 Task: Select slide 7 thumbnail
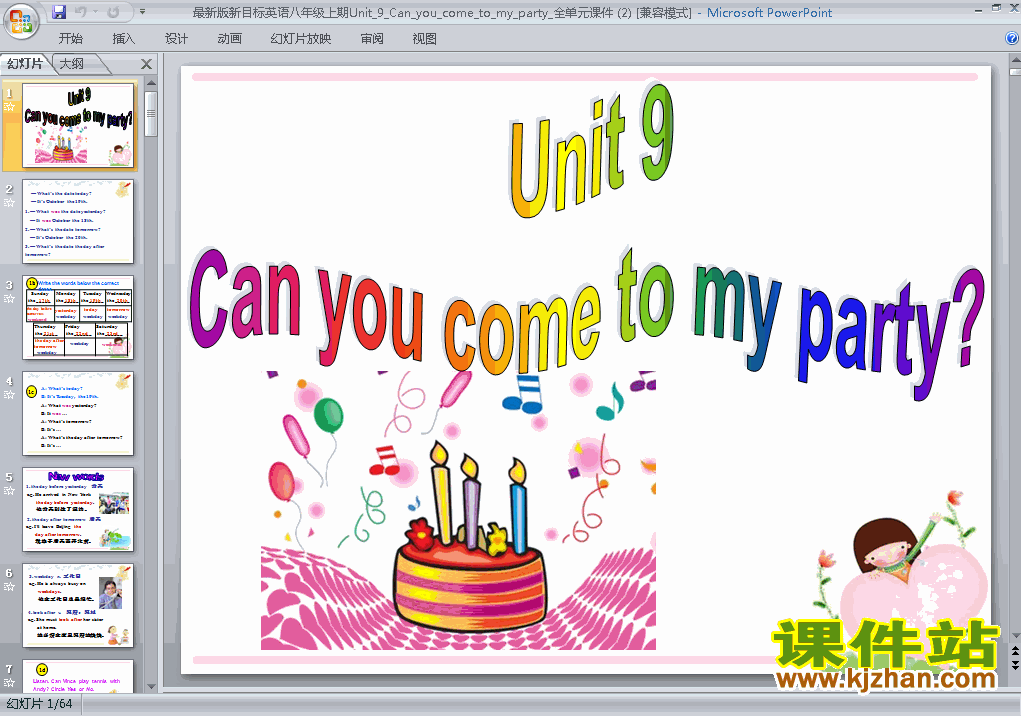click(78, 676)
